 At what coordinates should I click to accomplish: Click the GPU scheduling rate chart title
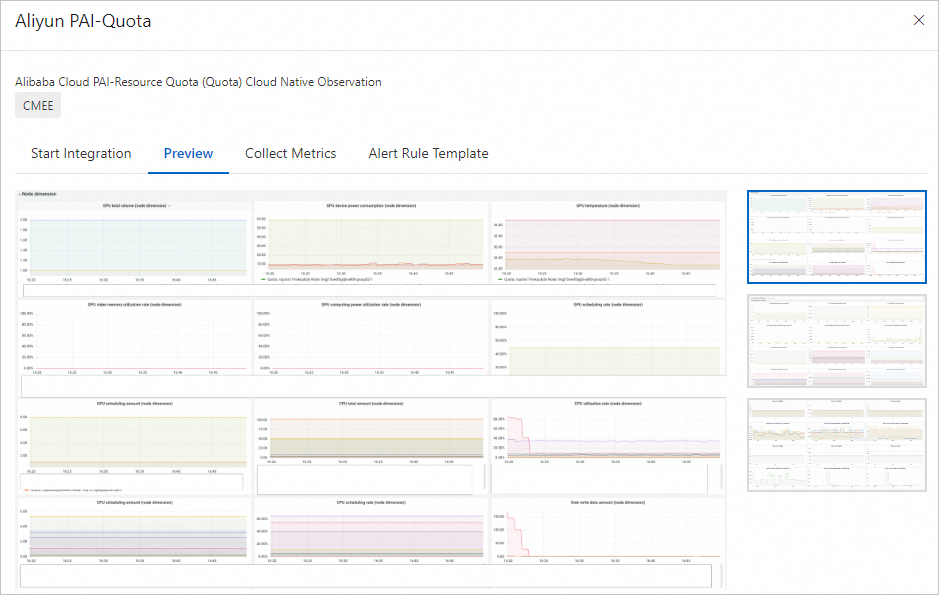pos(608,305)
